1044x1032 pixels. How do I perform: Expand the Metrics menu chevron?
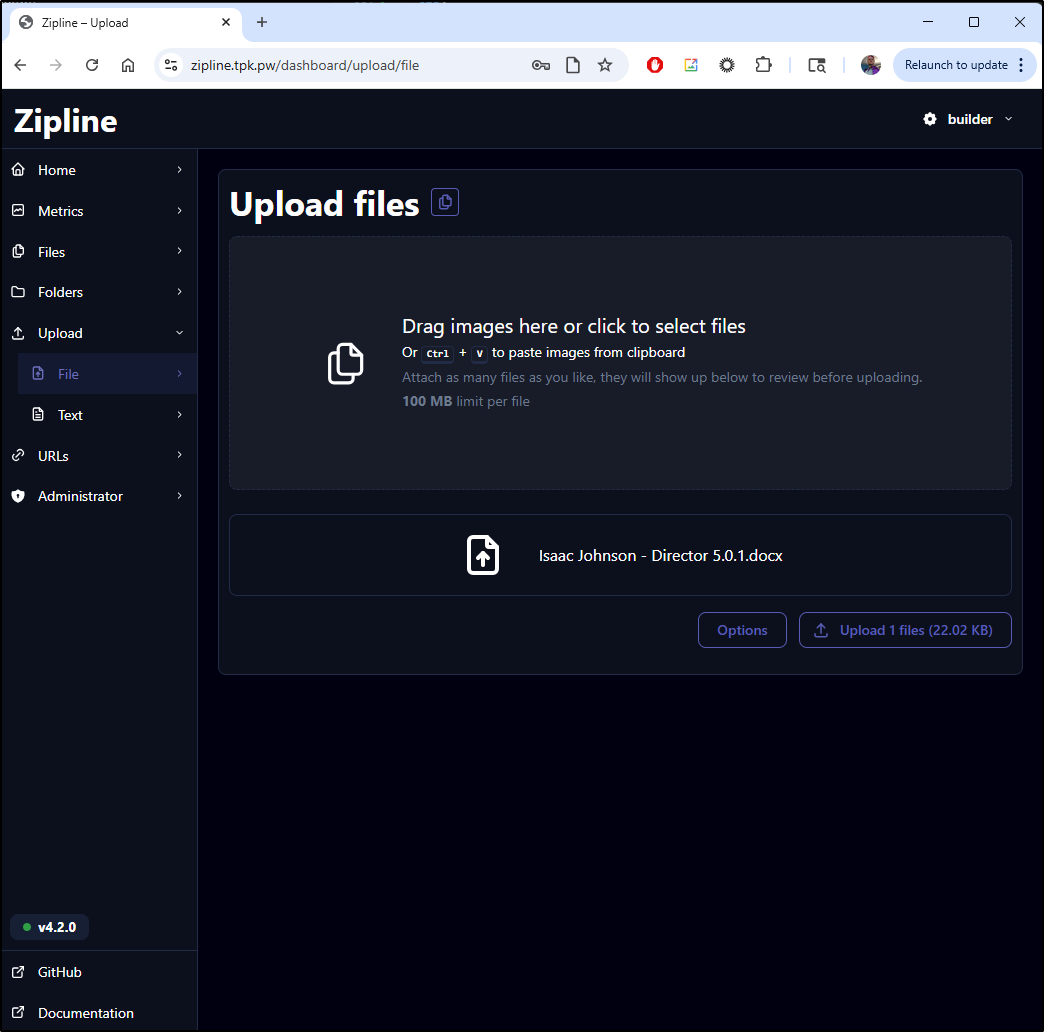pyautogui.click(x=180, y=210)
